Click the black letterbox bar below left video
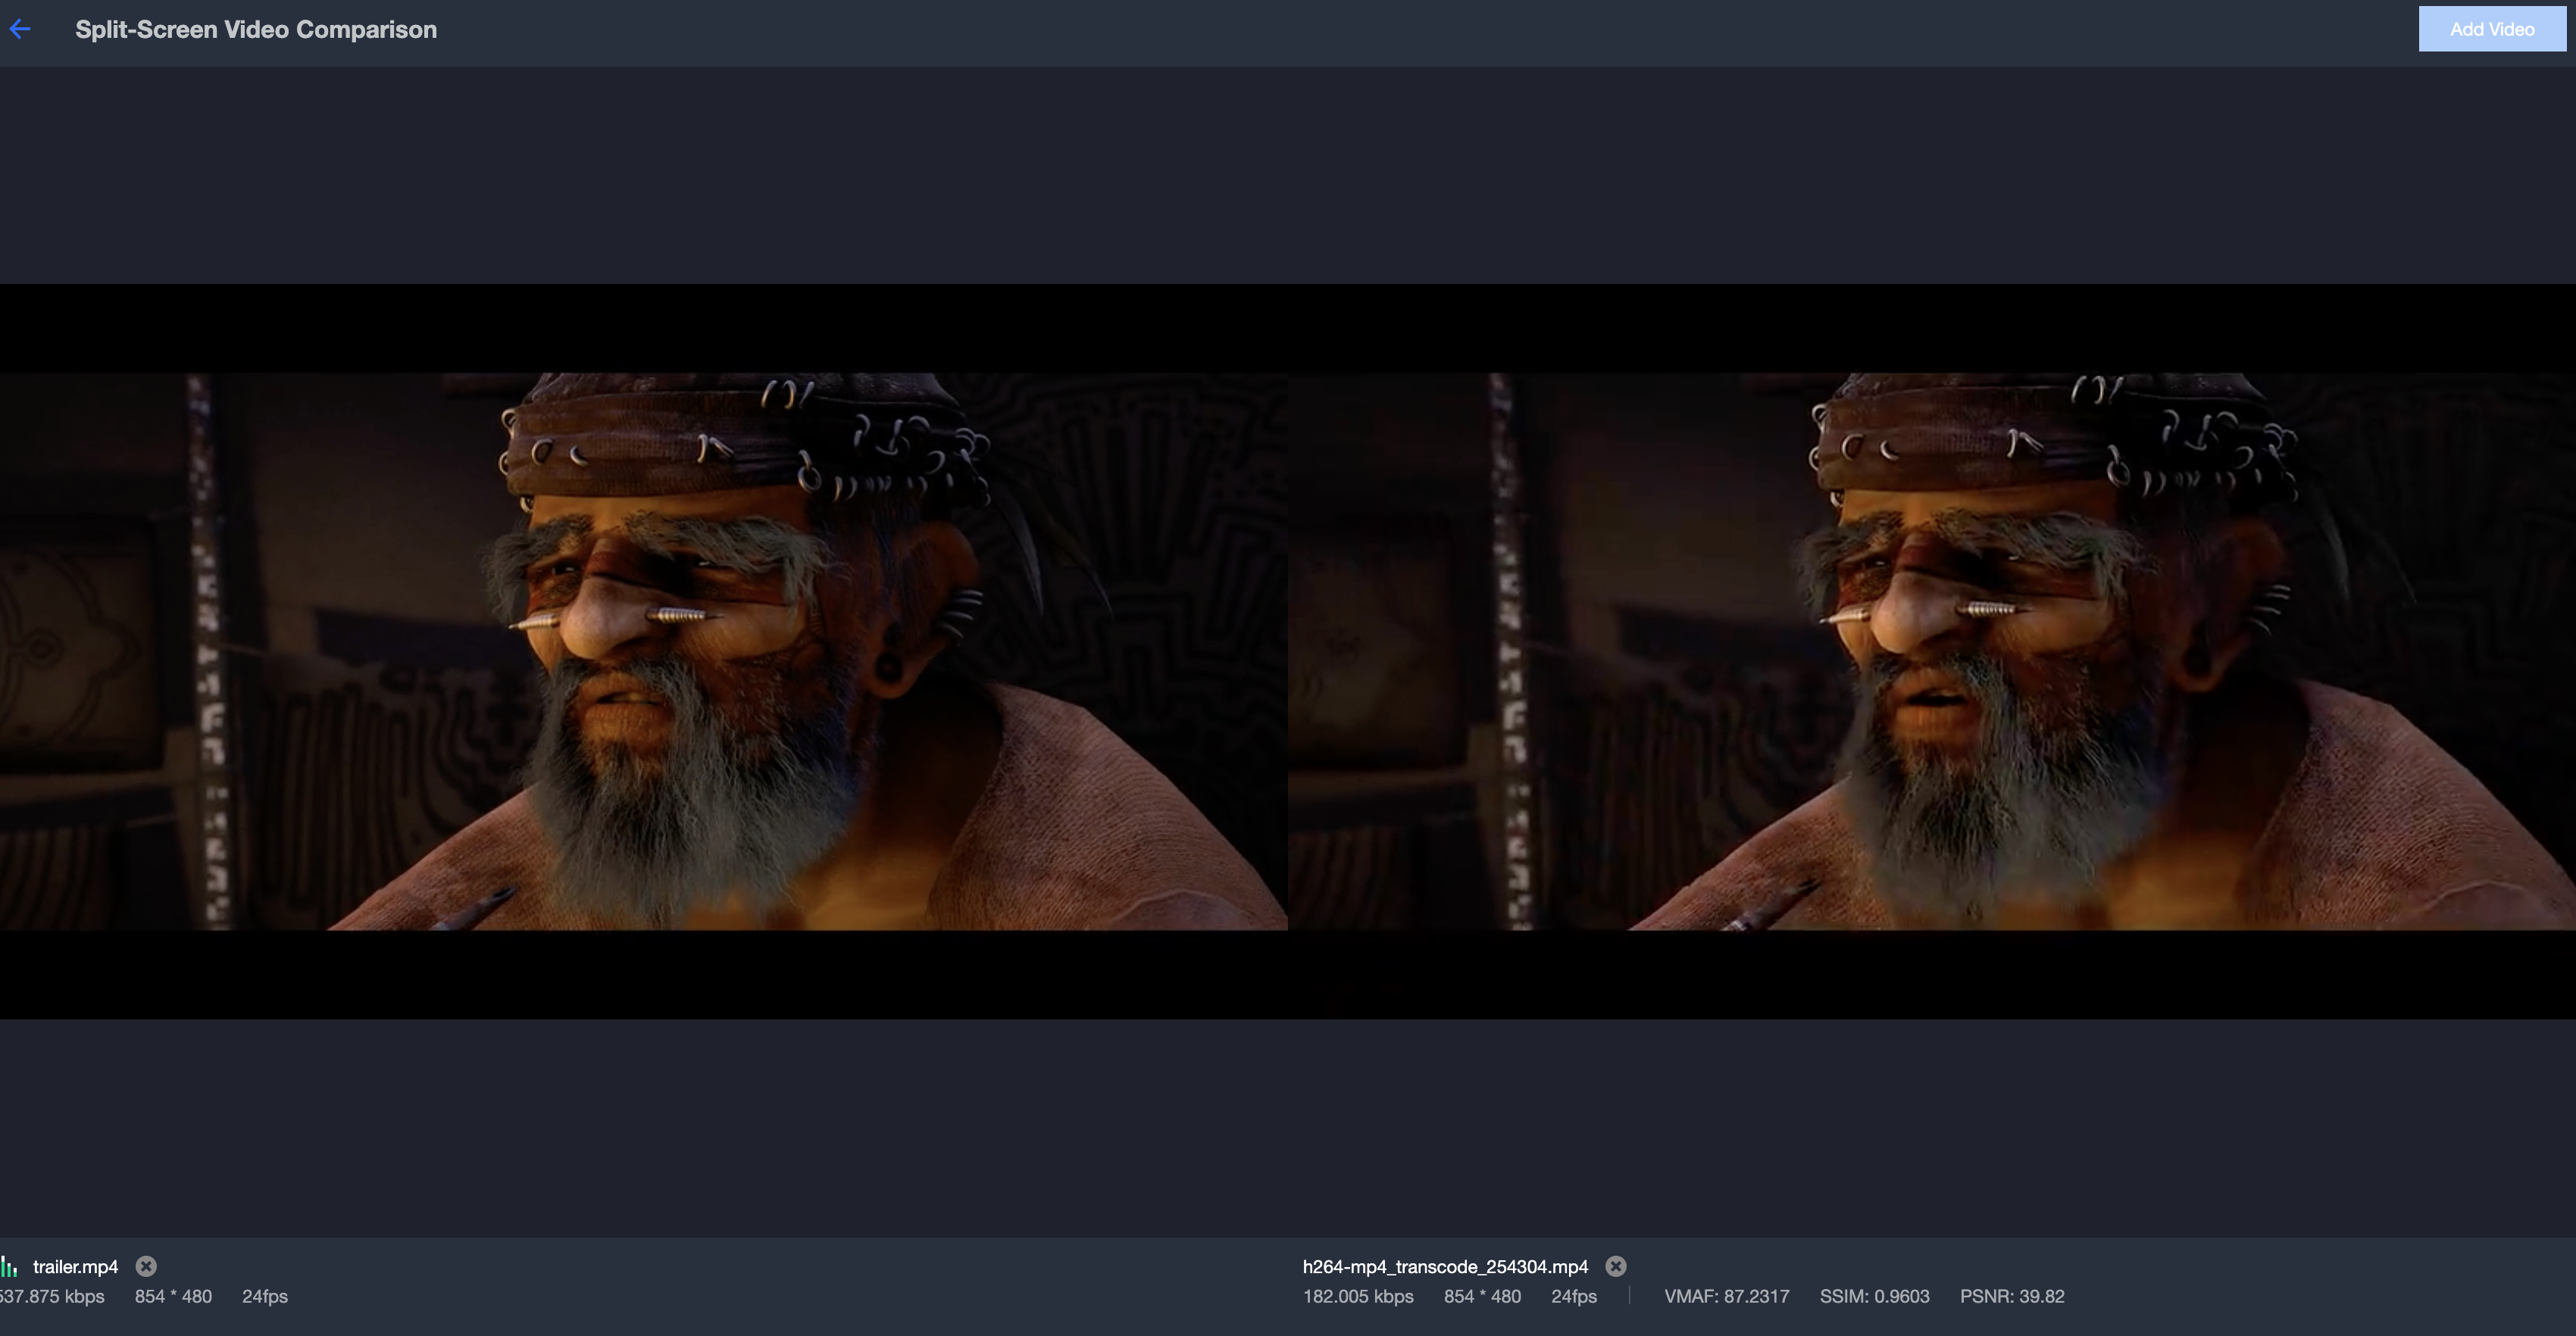Image resolution: width=2576 pixels, height=1336 pixels. [x=643, y=974]
